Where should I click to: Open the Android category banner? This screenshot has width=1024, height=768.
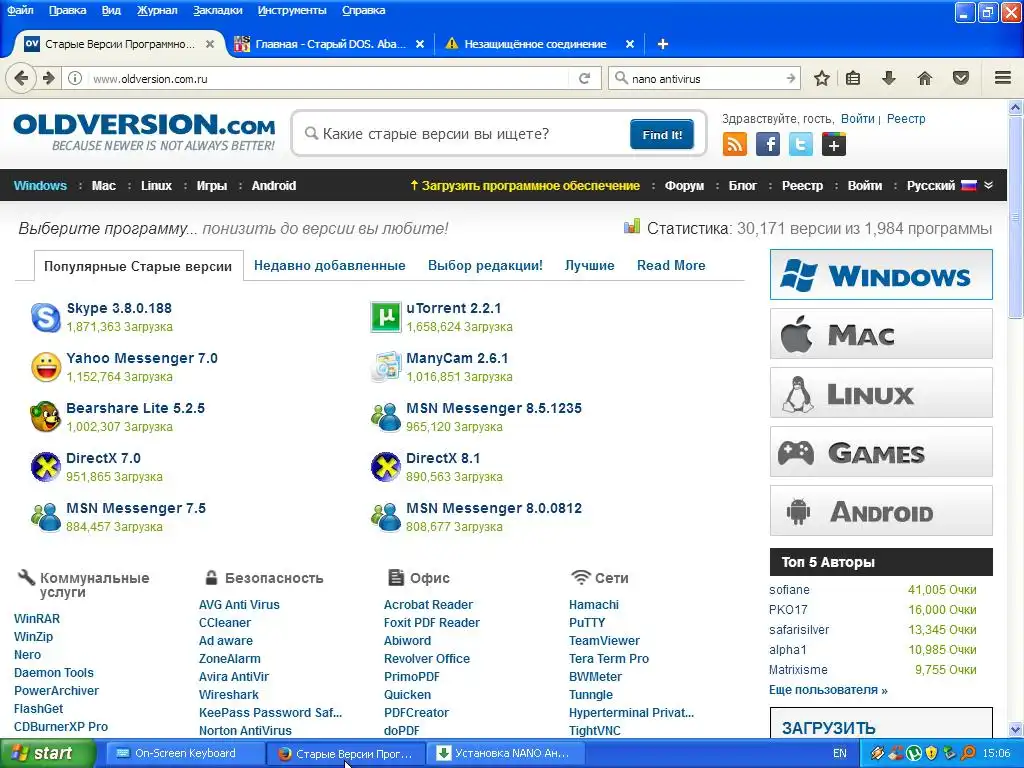[x=881, y=511]
